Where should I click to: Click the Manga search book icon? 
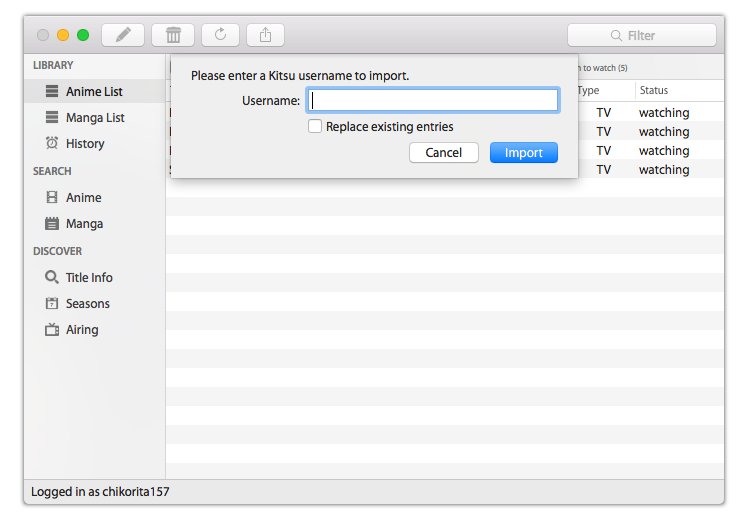tap(52, 223)
